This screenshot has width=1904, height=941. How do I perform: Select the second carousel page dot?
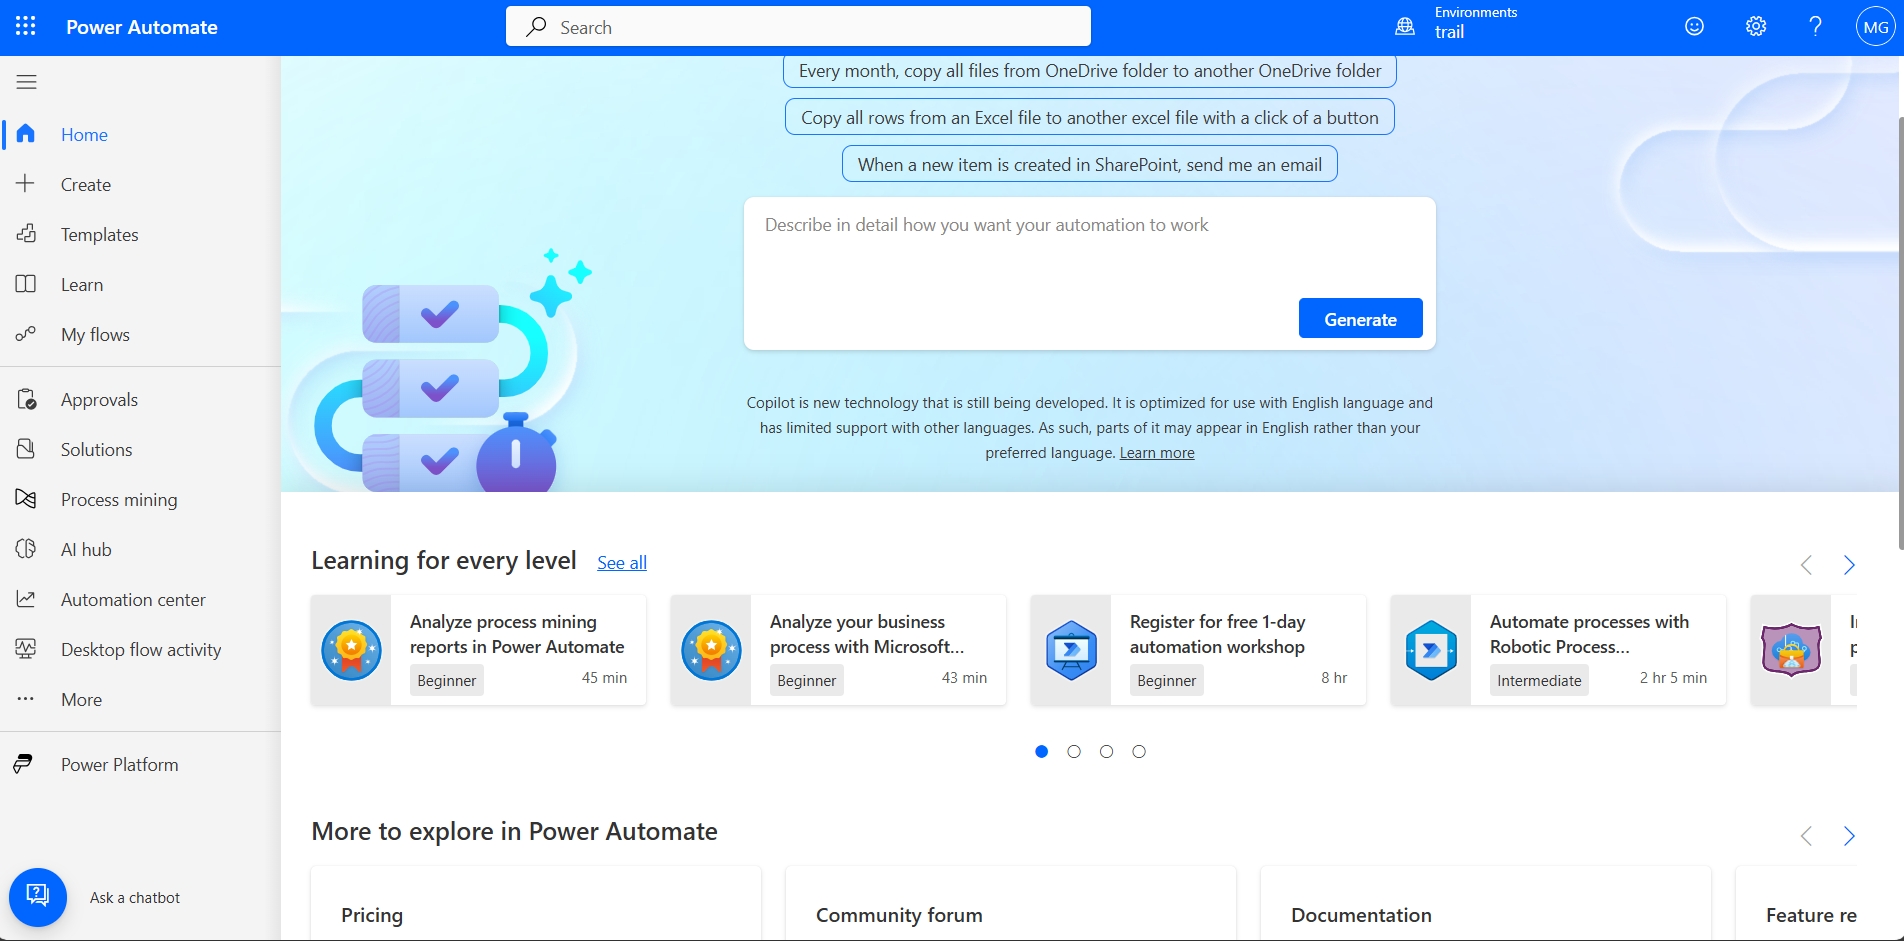[1074, 752]
